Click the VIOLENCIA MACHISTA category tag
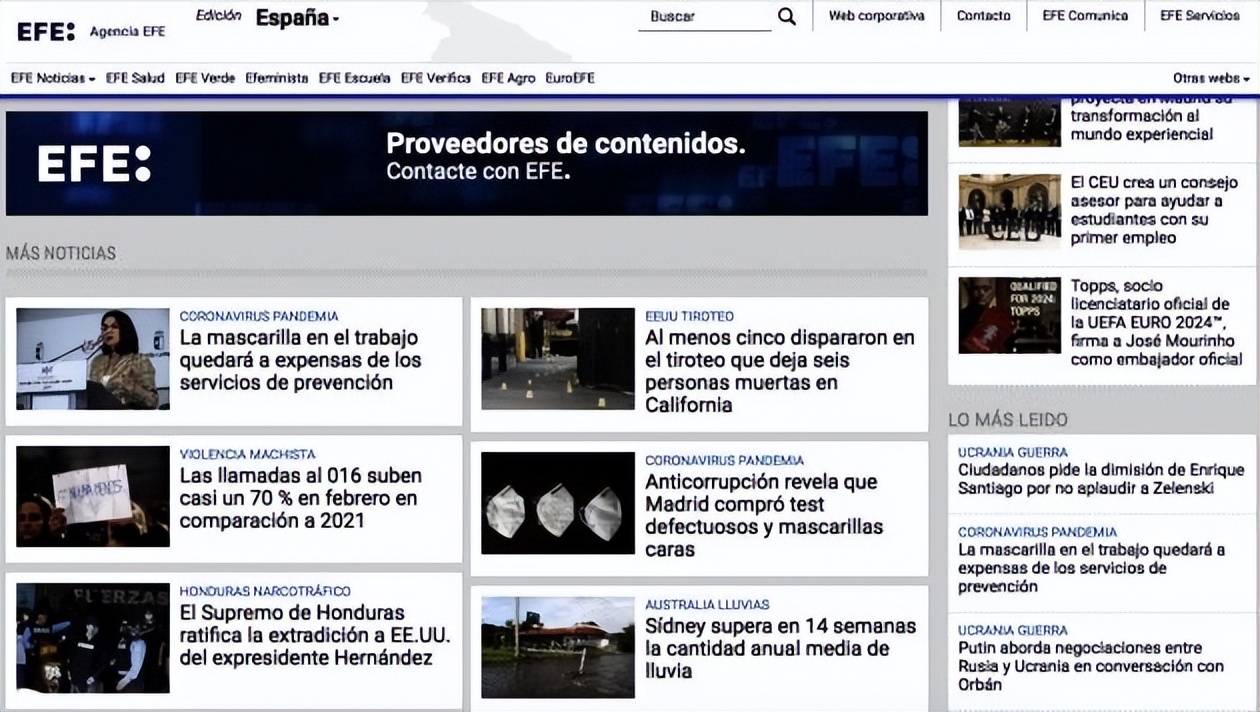The height and width of the screenshot is (712, 1260). (x=247, y=454)
